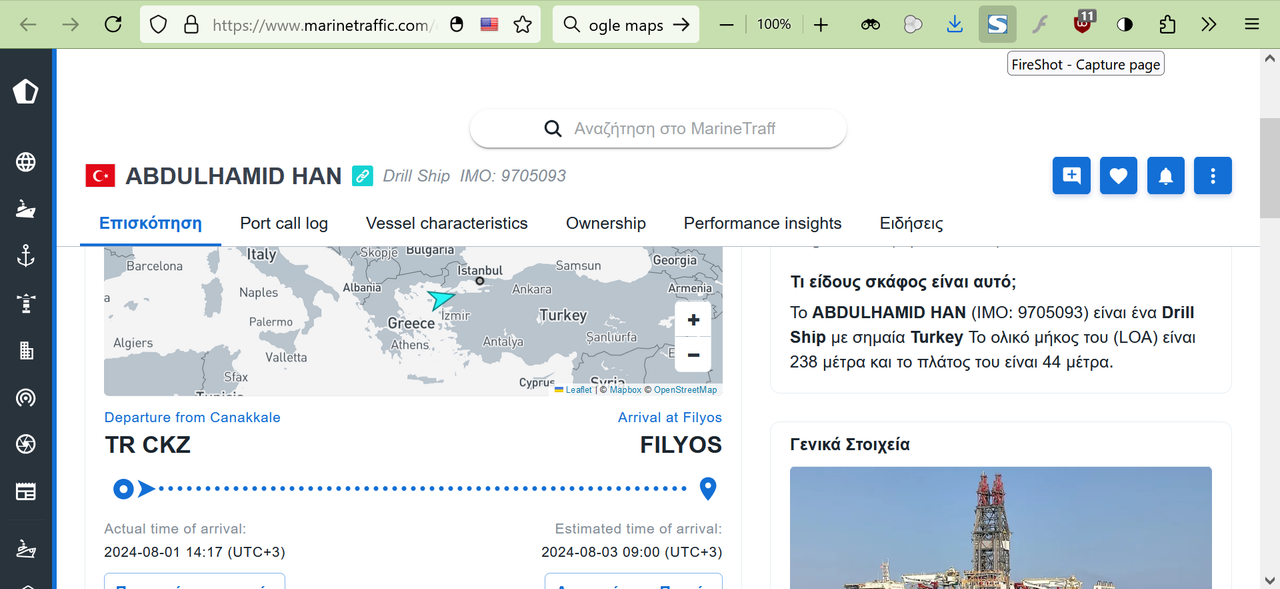Switch to the Επισκόπηση tab
The height and width of the screenshot is (589, 1280).
point(150,223)
